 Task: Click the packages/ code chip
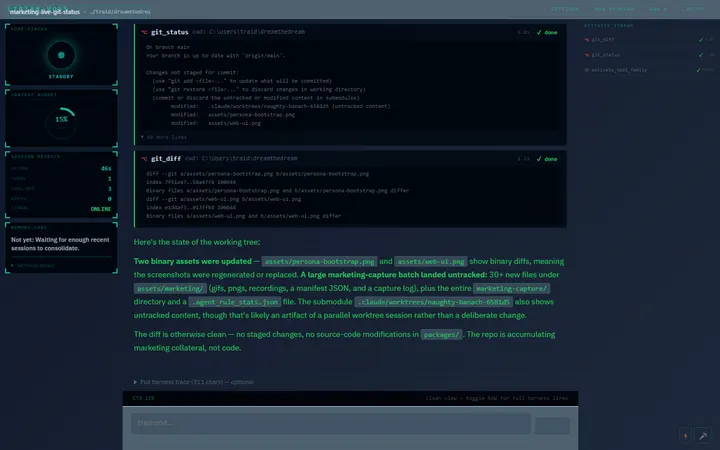[441, 335]
